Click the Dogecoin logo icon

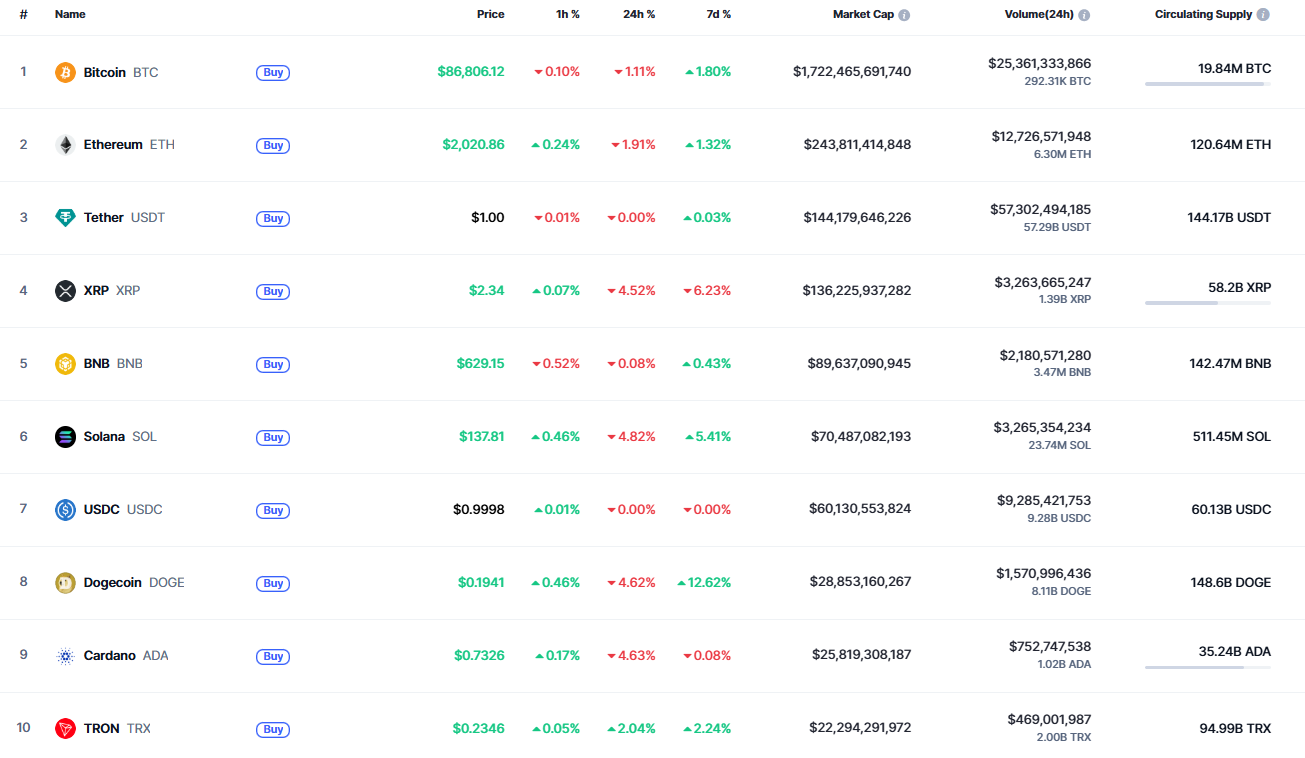(65, 583)
